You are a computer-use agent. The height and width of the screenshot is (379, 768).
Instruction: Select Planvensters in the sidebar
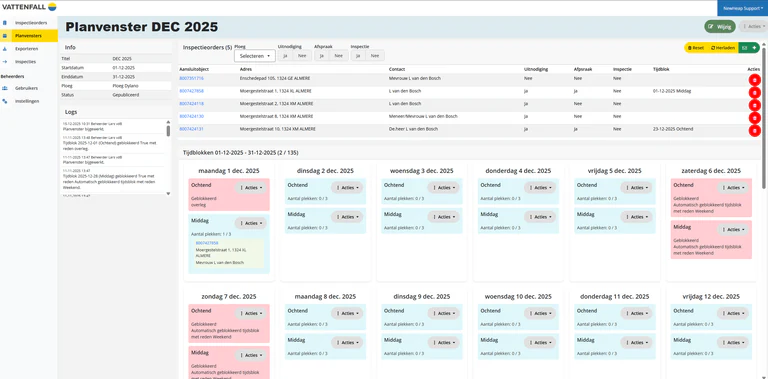coord(29,36)
